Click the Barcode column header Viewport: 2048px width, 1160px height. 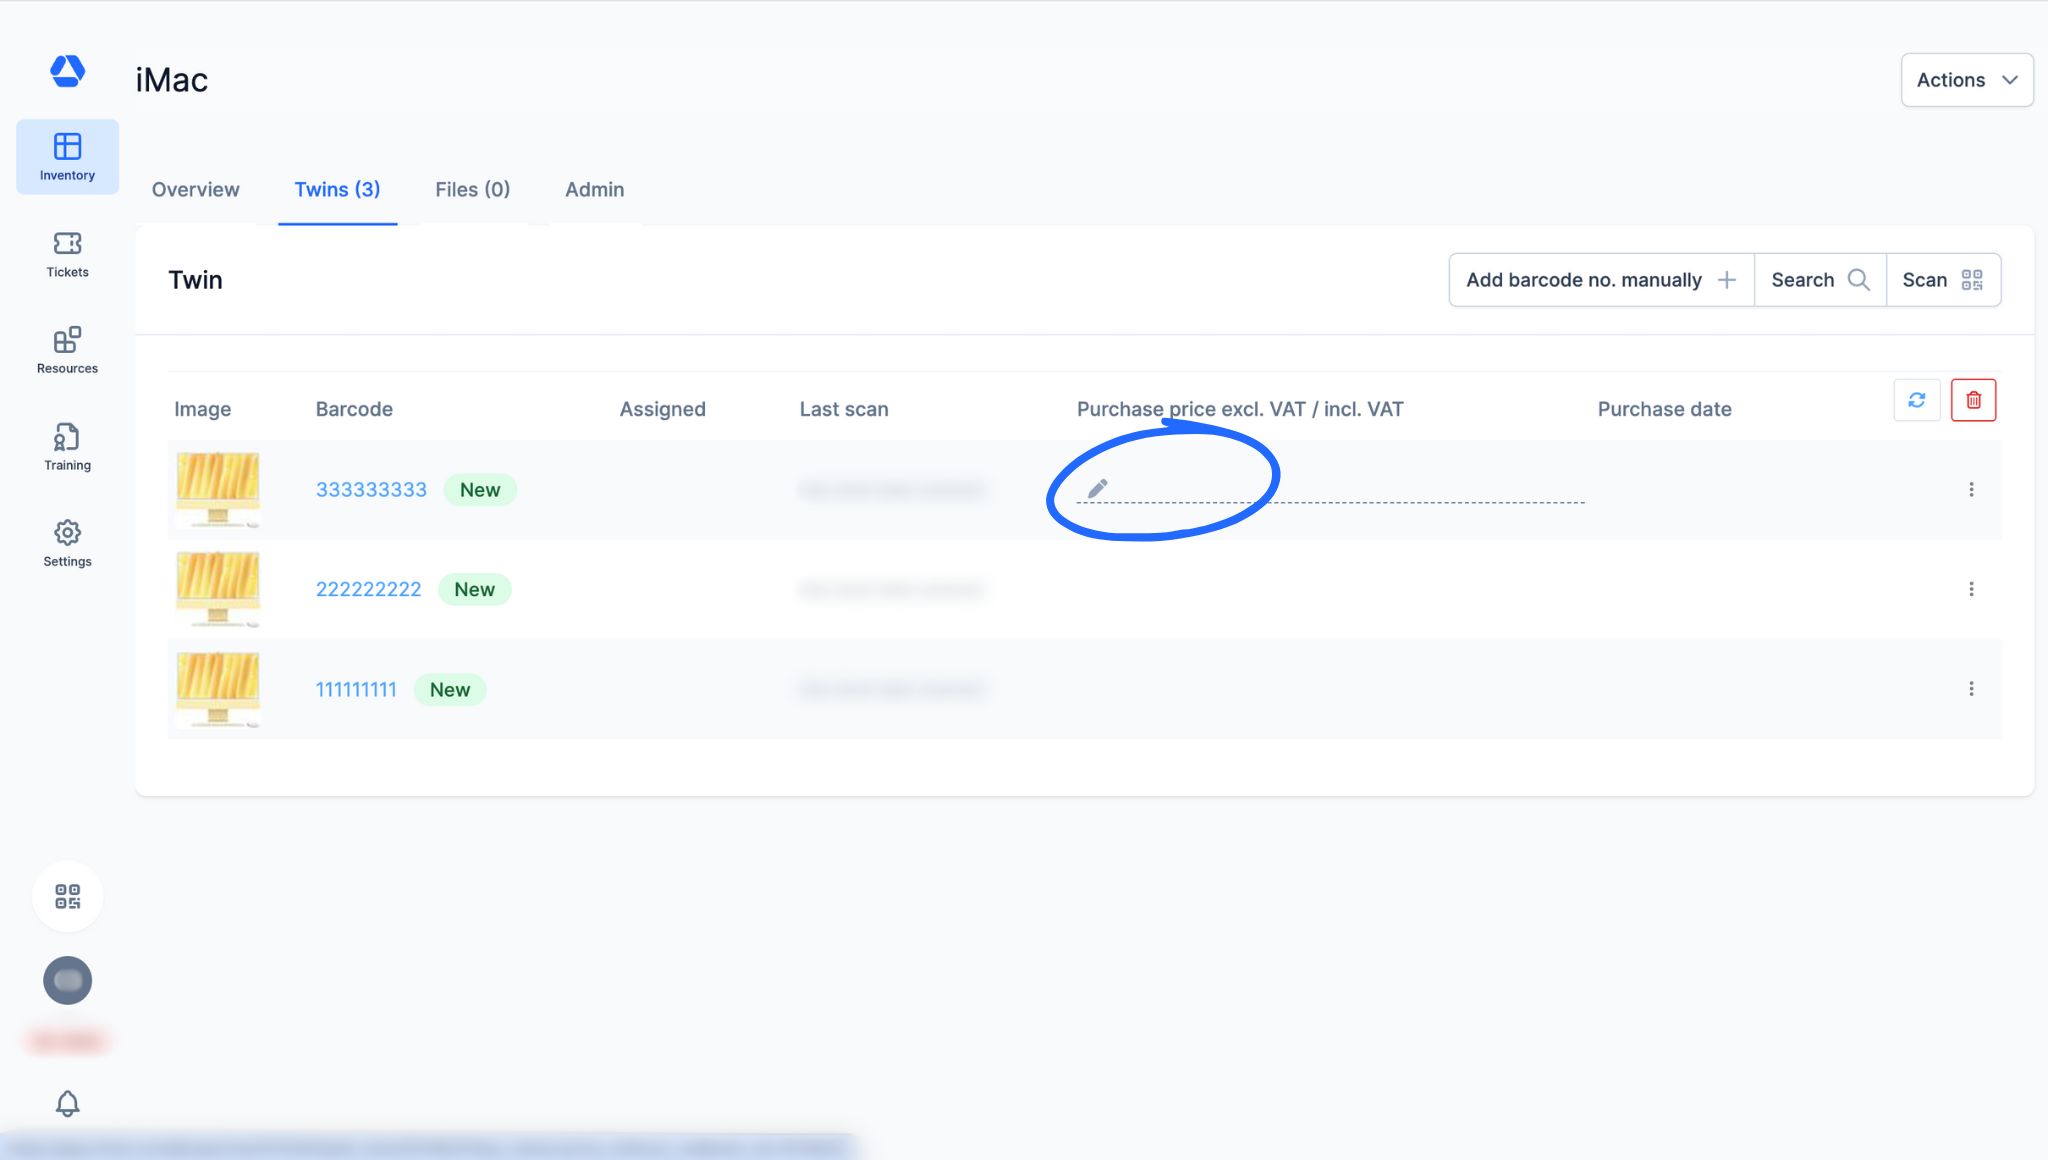(354, 409)
